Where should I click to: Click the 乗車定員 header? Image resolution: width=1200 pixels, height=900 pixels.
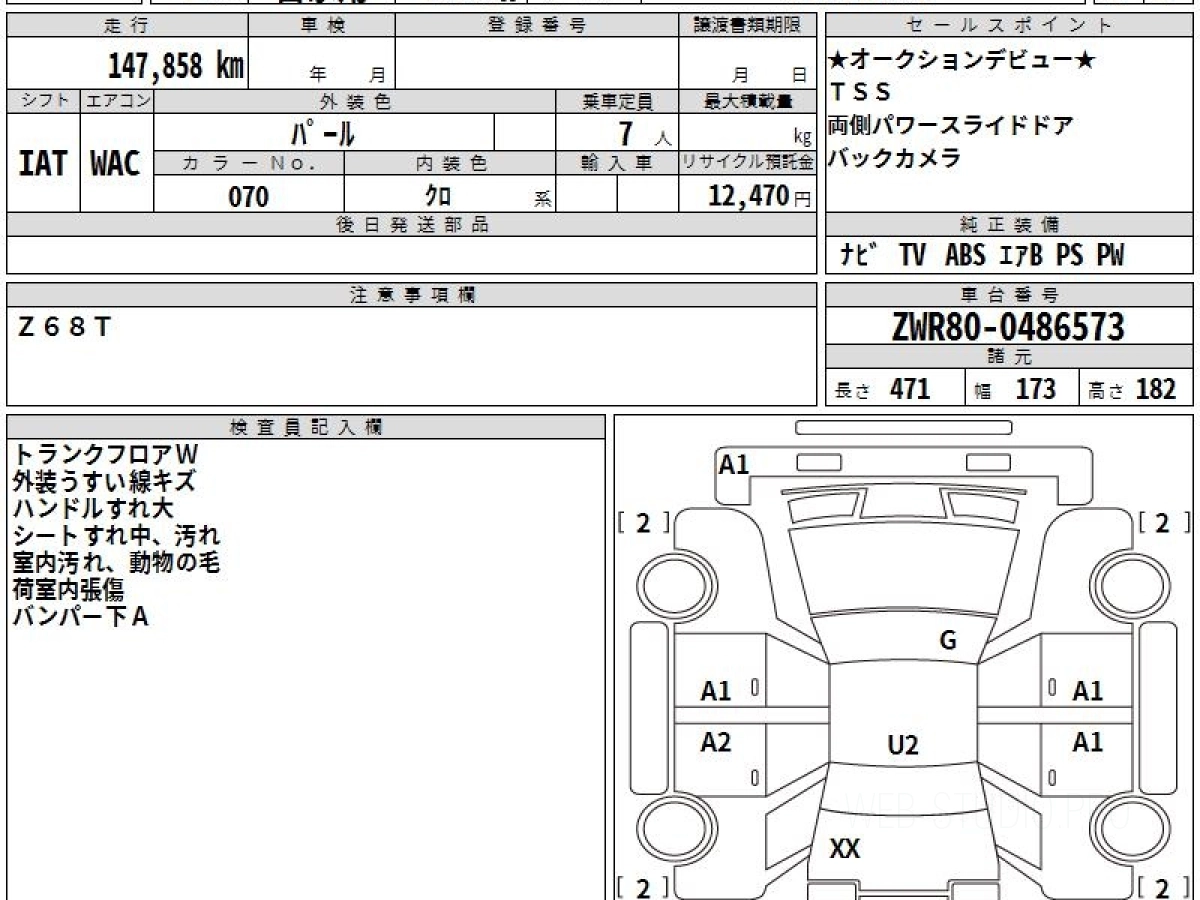(617, 101)
